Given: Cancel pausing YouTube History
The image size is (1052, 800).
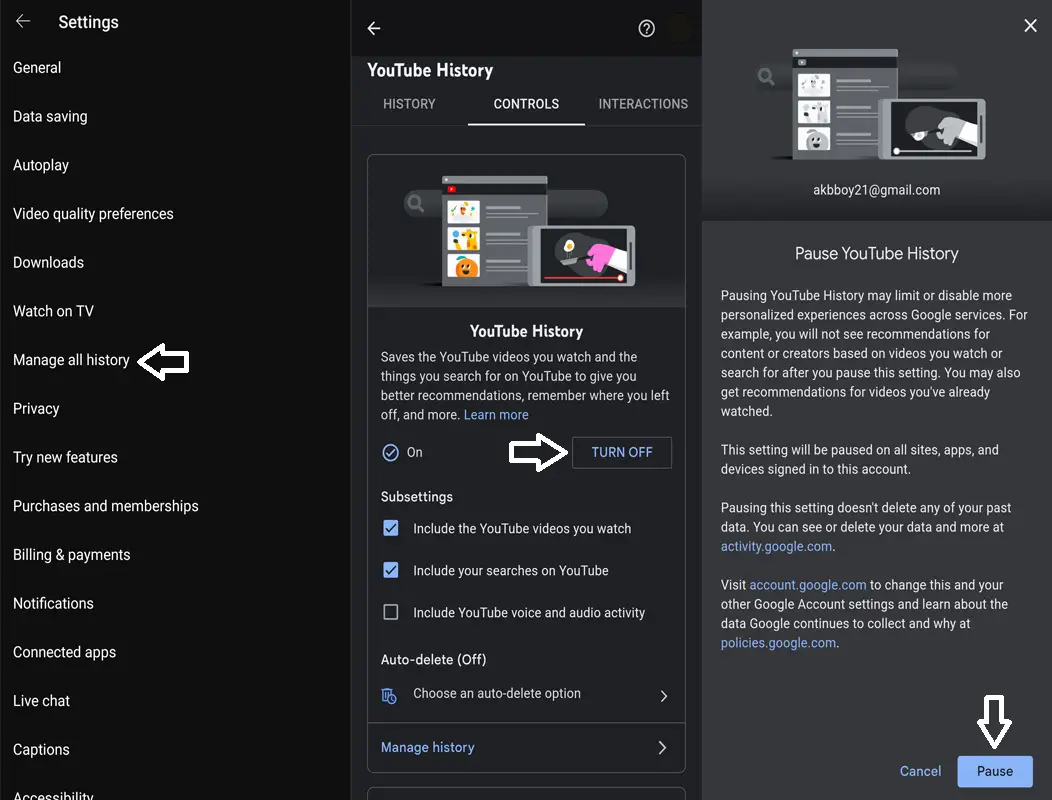Looking at the screenshot, I should click(x=920, y=771).
